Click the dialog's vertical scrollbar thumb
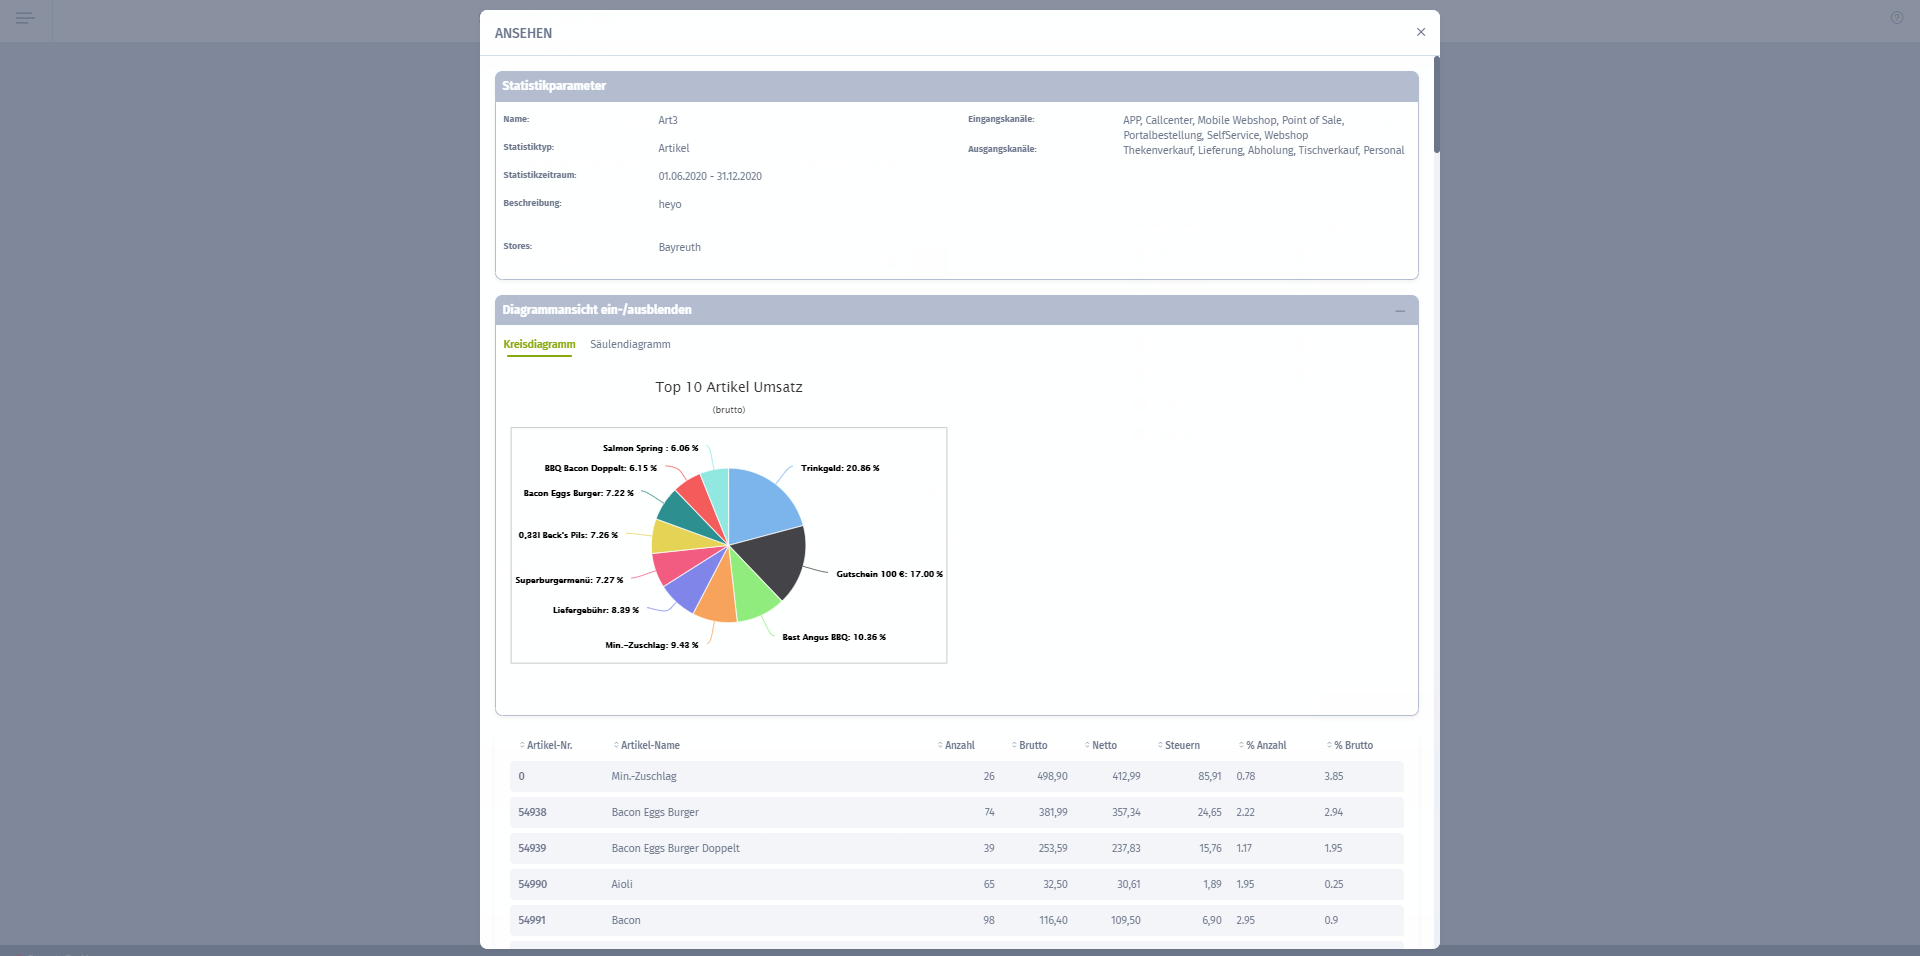The image size is (1920, 956). tap(1436, 104)
